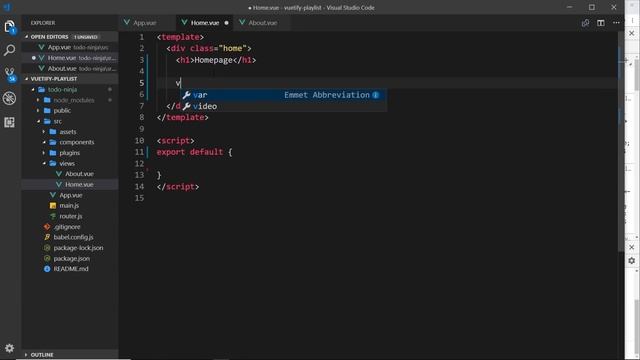Select About.vue in Open Editors list
The image size is (640, 360).
(x=70, y=69)
